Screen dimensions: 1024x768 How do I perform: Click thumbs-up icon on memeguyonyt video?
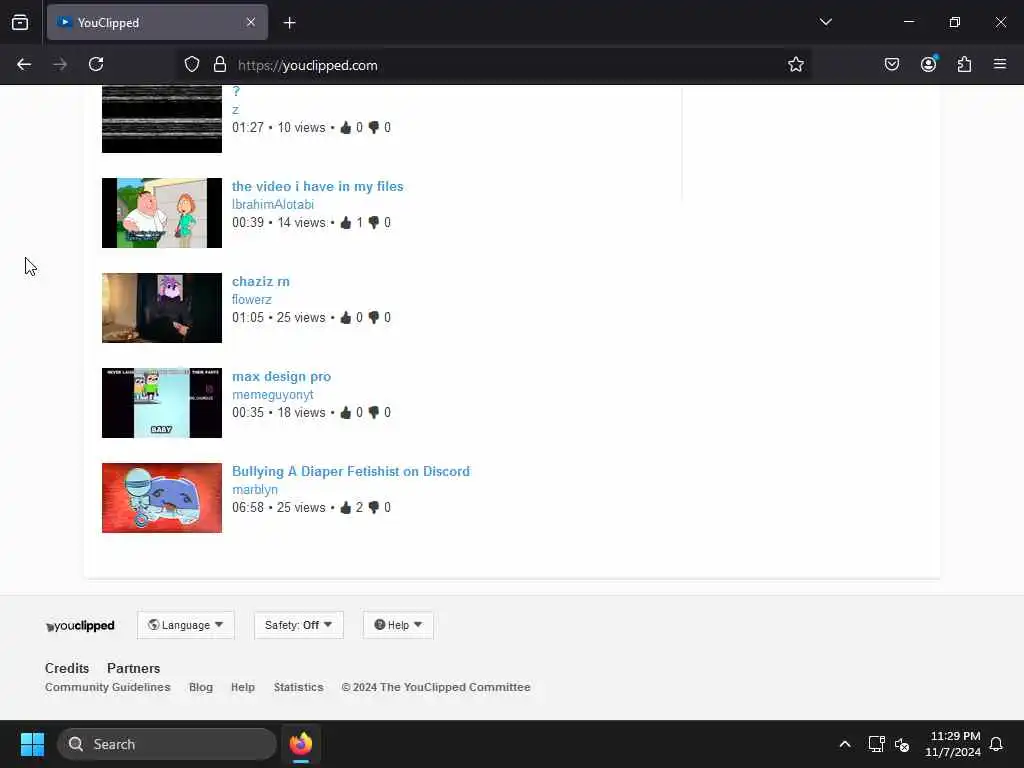coord(346,413)
